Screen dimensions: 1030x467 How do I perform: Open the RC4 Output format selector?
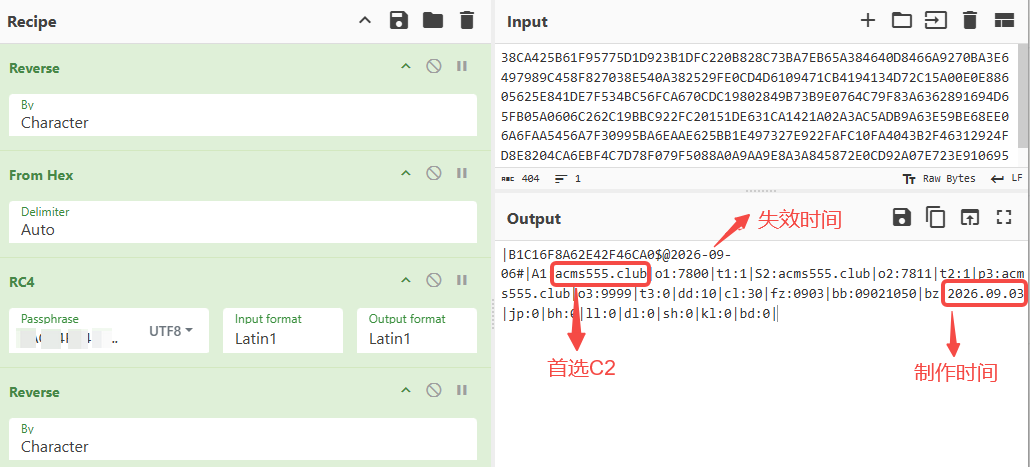(417, 330)
